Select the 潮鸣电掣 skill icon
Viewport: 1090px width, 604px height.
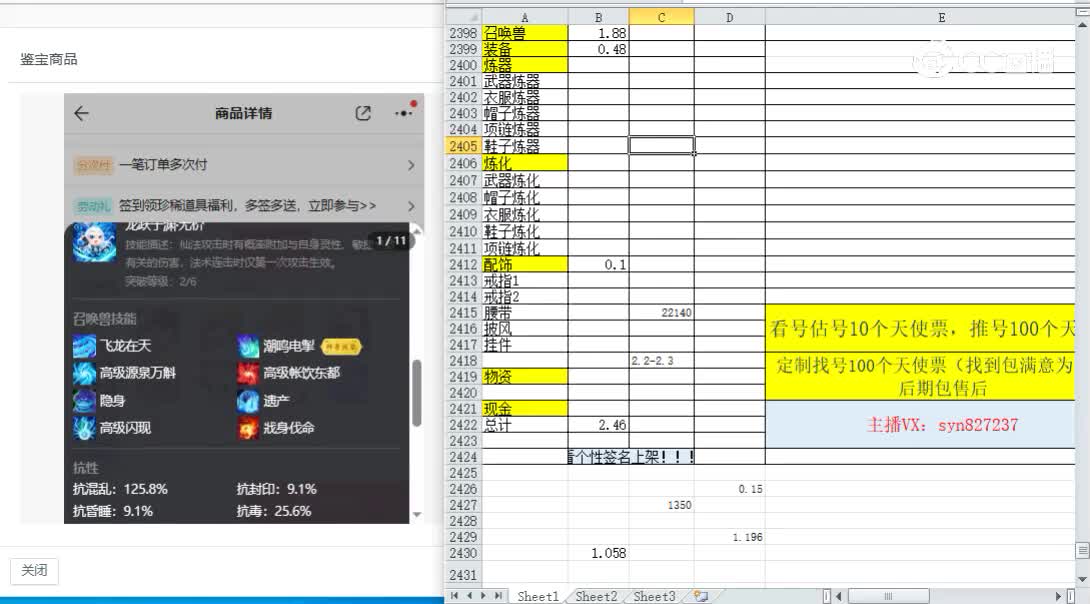click(x=248, y=346)
